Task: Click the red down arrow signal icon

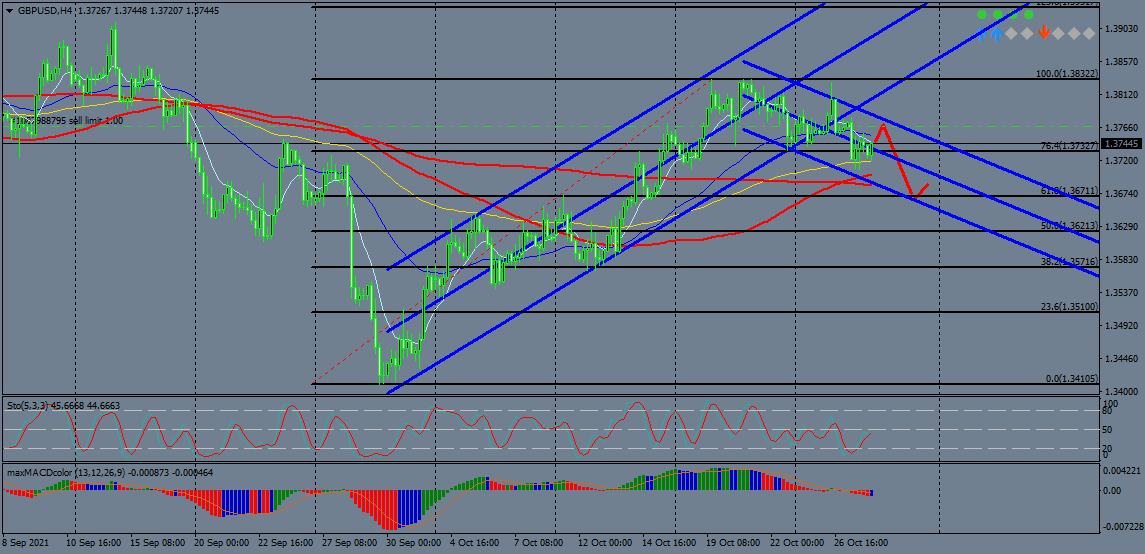Action: tap(1043, 33)
